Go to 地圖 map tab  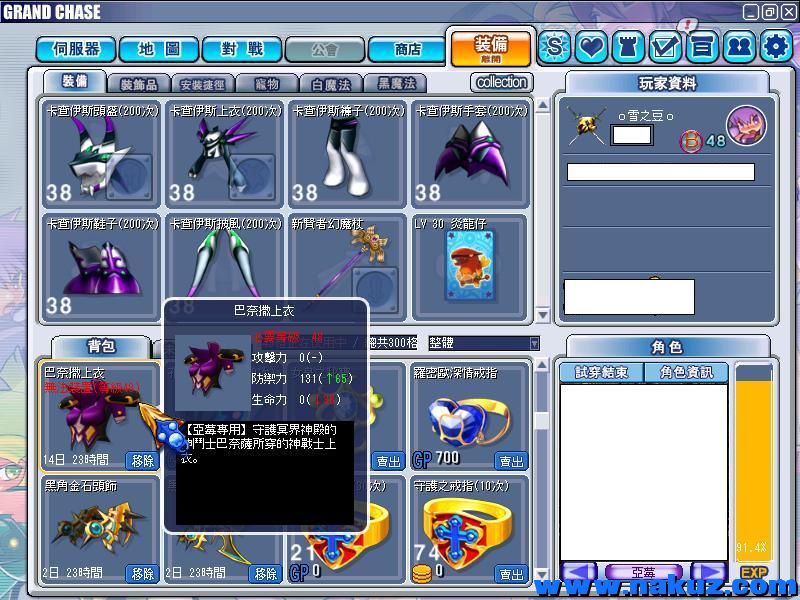(x=159, y=49)
